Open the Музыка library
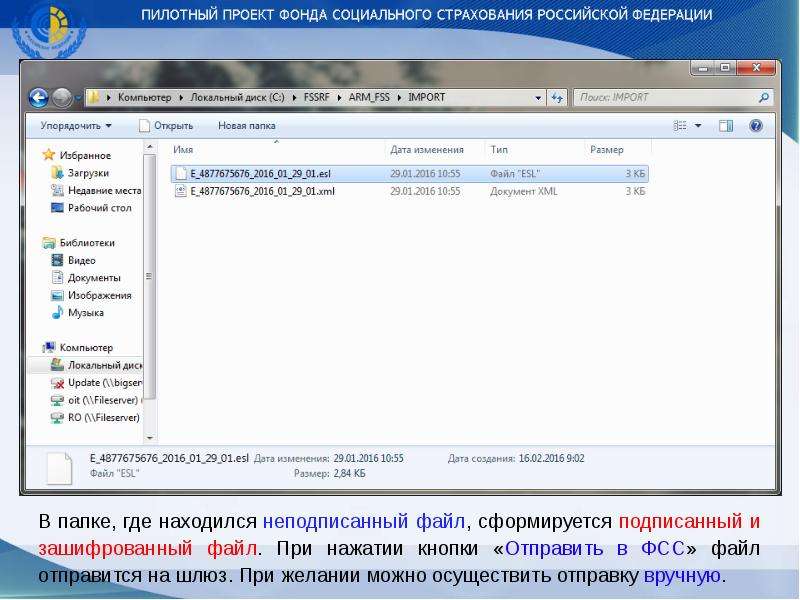The height and width of the screenshot is (600, 800). [86, 313]
